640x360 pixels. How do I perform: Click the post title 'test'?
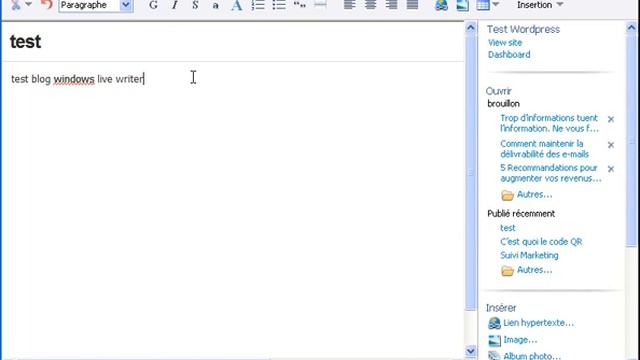25,42
